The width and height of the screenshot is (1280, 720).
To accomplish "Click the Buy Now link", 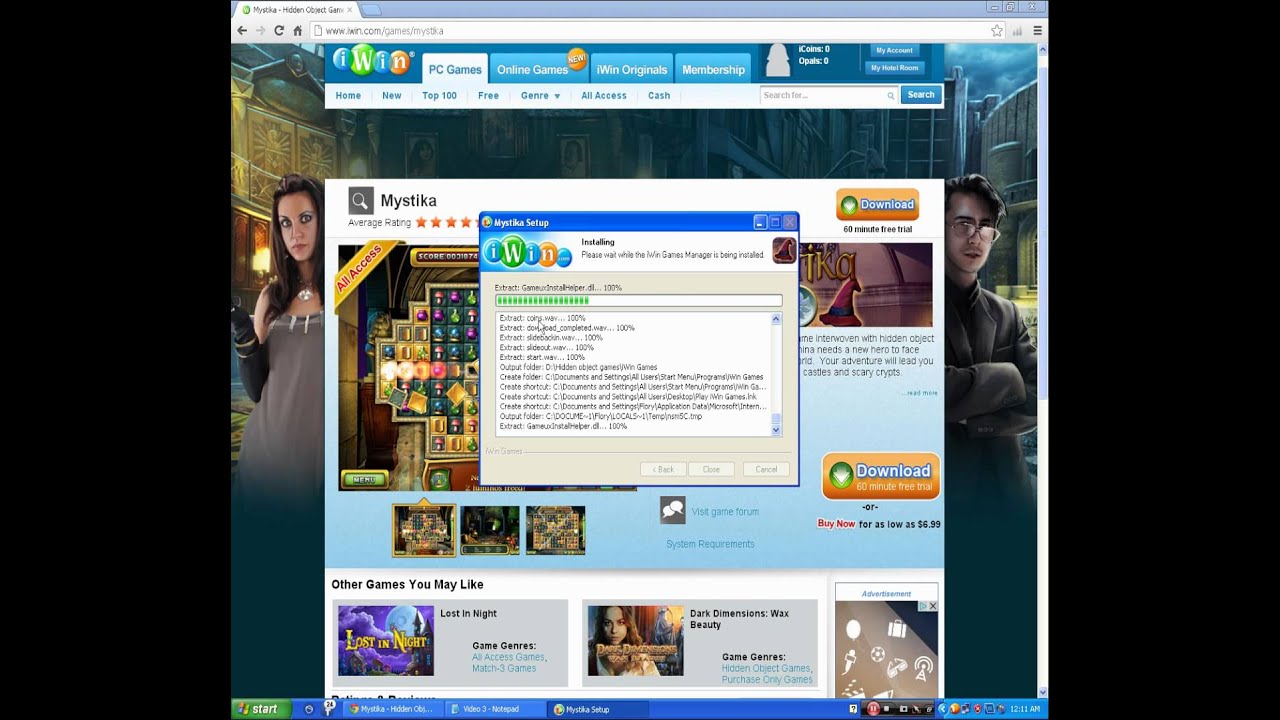I will [x=836, y=524].
